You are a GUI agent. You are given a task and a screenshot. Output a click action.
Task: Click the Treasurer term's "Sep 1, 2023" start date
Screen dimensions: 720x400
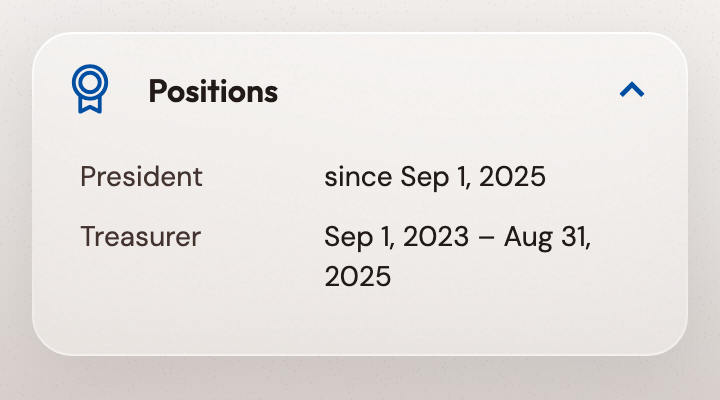[x=396, y=237]
